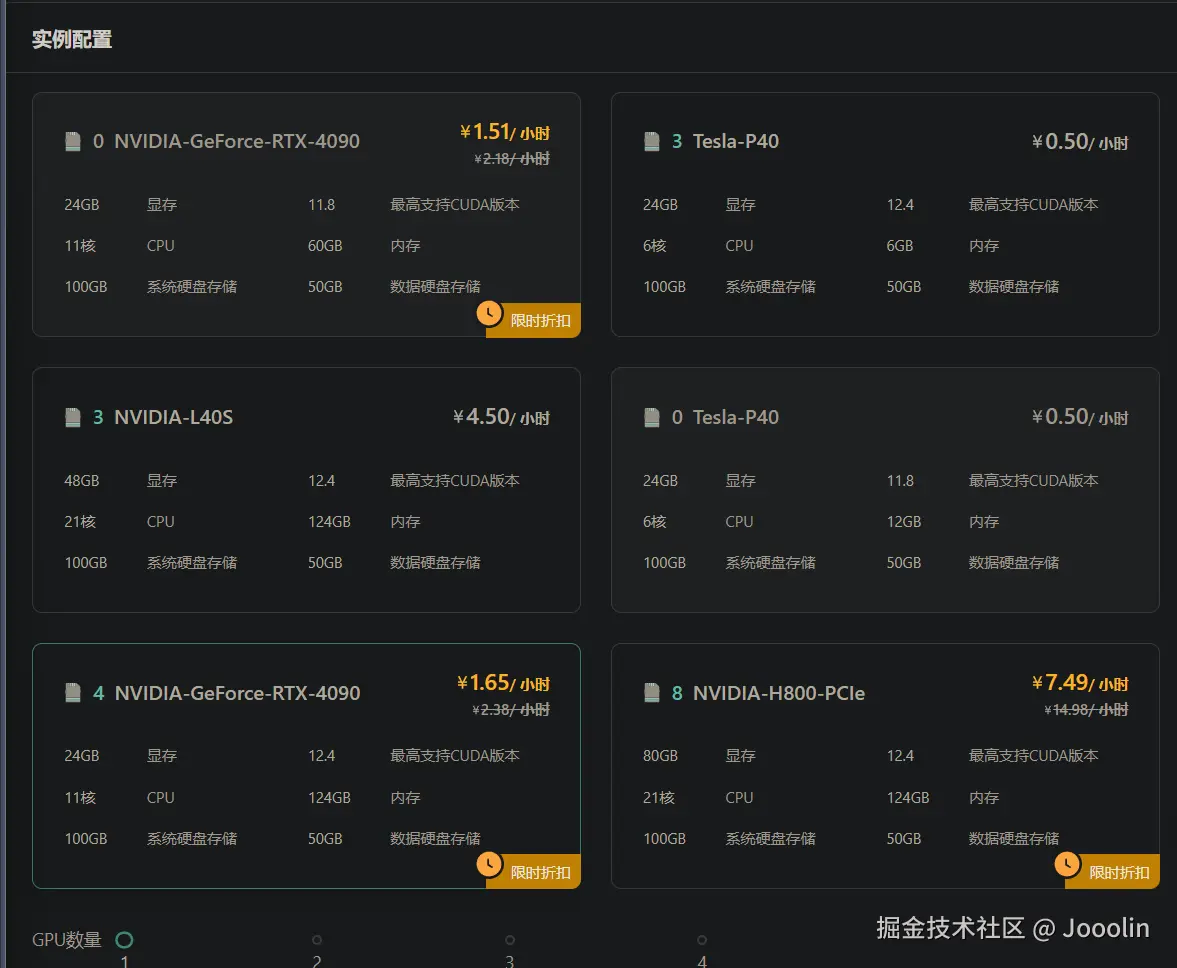Click the 80GB 显存 value

point(661,756)
